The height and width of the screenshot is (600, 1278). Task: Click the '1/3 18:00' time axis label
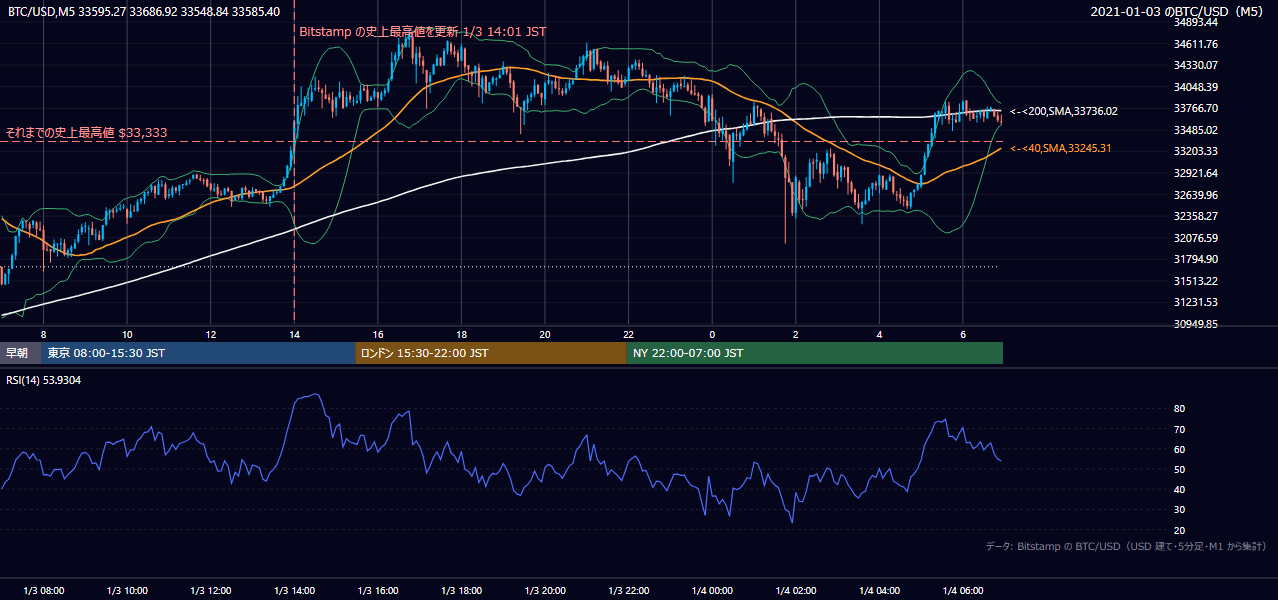(x=461, y=590)
